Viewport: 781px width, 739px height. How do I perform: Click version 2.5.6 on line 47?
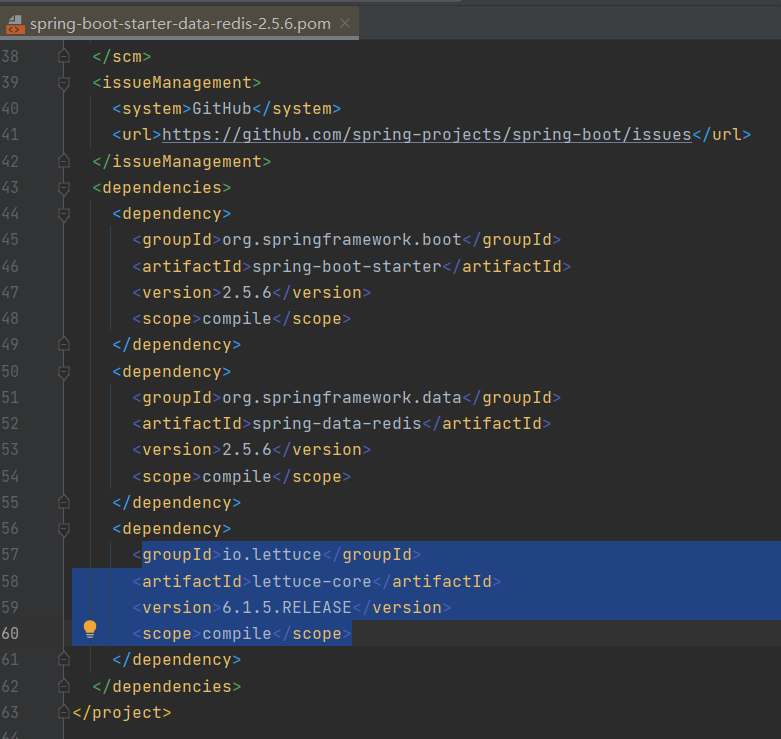pos(247,292)
